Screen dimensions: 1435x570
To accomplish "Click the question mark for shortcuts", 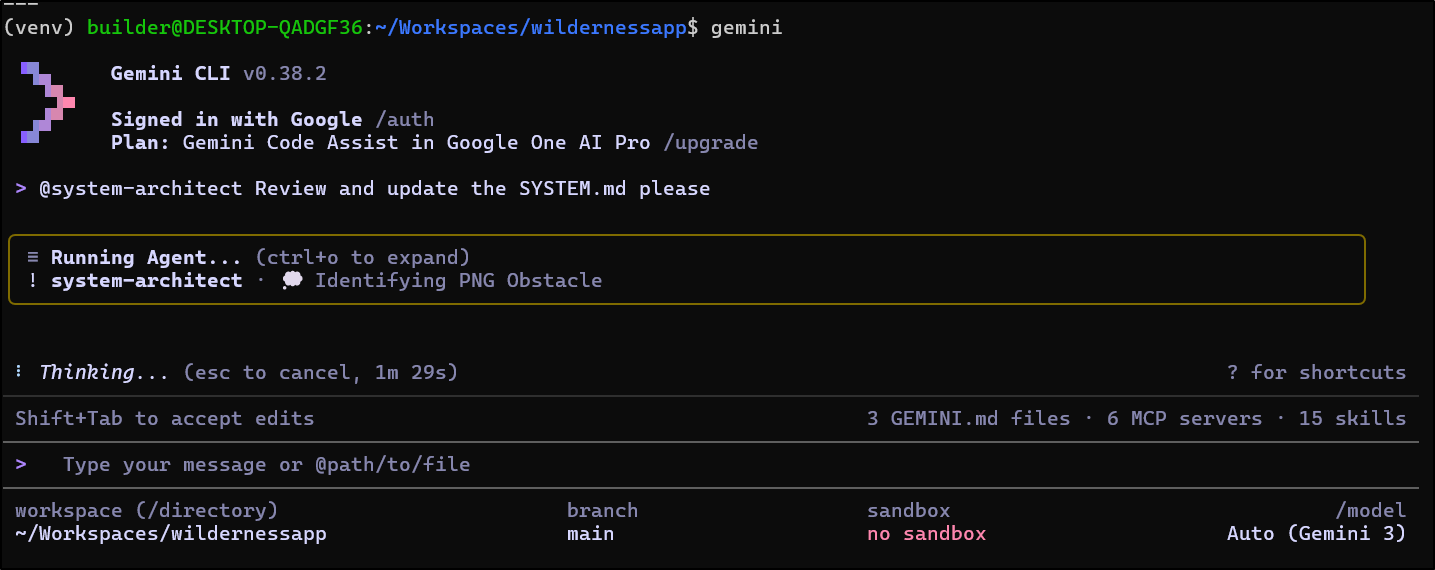I will tap(1233, 372).
